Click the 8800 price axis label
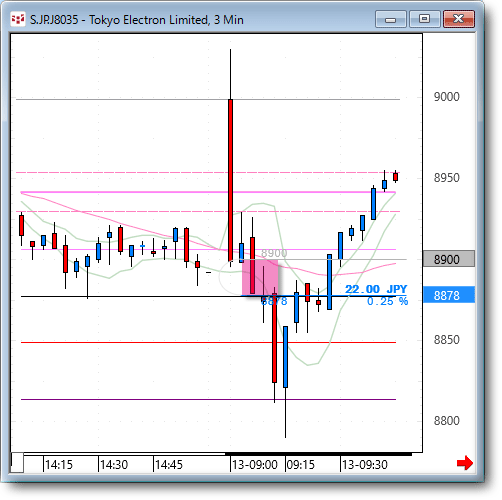Viewport: 502px width, 500px height. click(447, 421)
